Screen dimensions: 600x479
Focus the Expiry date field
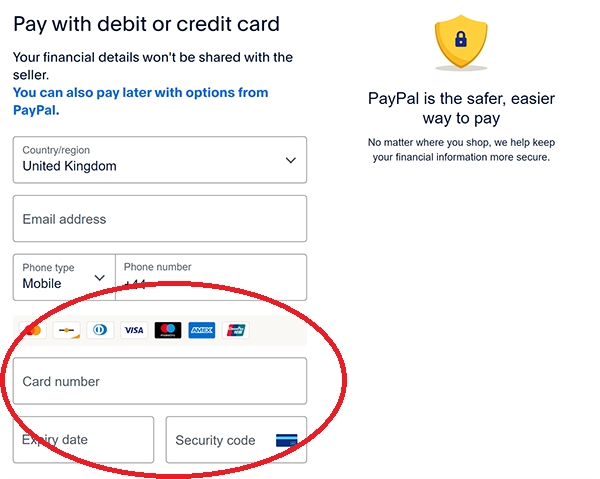coord(83,440)
